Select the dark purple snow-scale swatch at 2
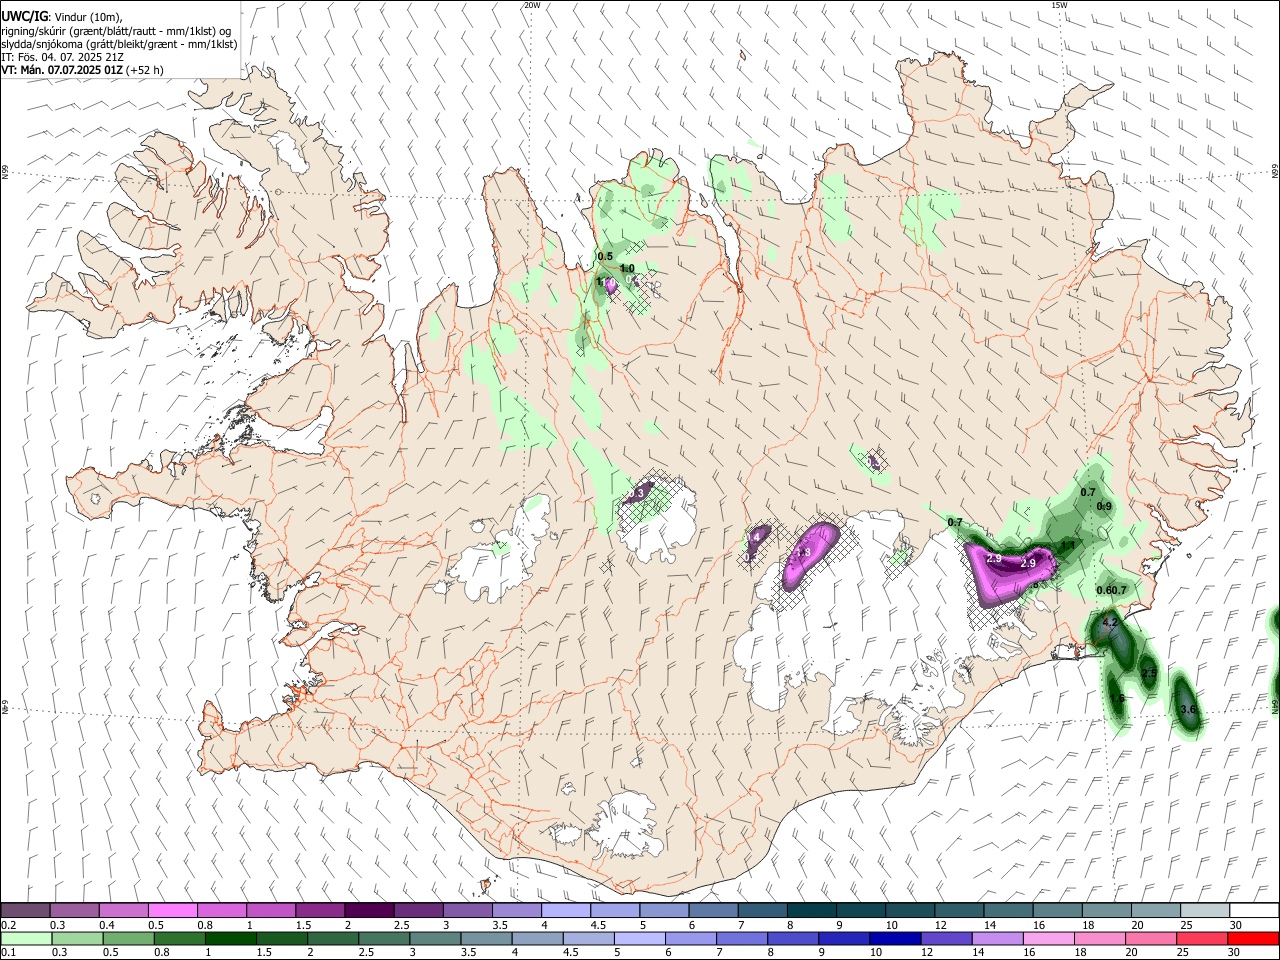The image size is (1280, 960). coord(368,910)
